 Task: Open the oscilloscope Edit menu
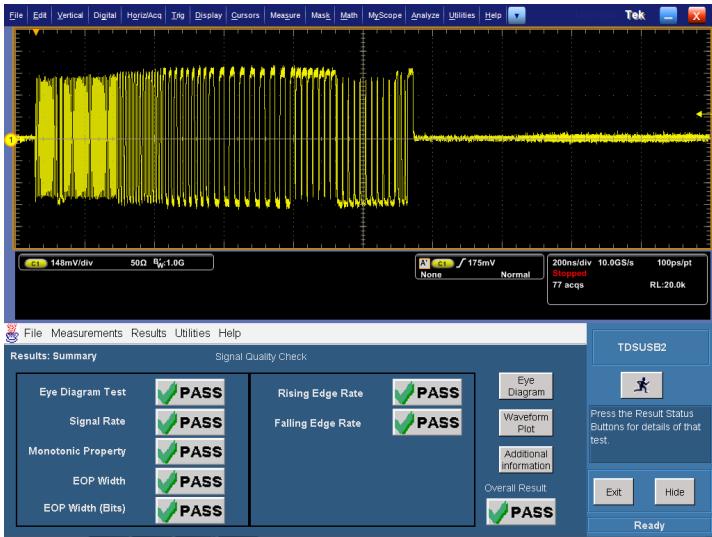[40, 15]
